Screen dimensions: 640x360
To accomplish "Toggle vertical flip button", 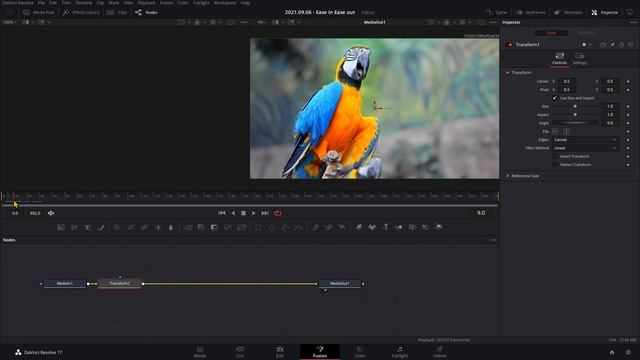I will pos(567,131).
